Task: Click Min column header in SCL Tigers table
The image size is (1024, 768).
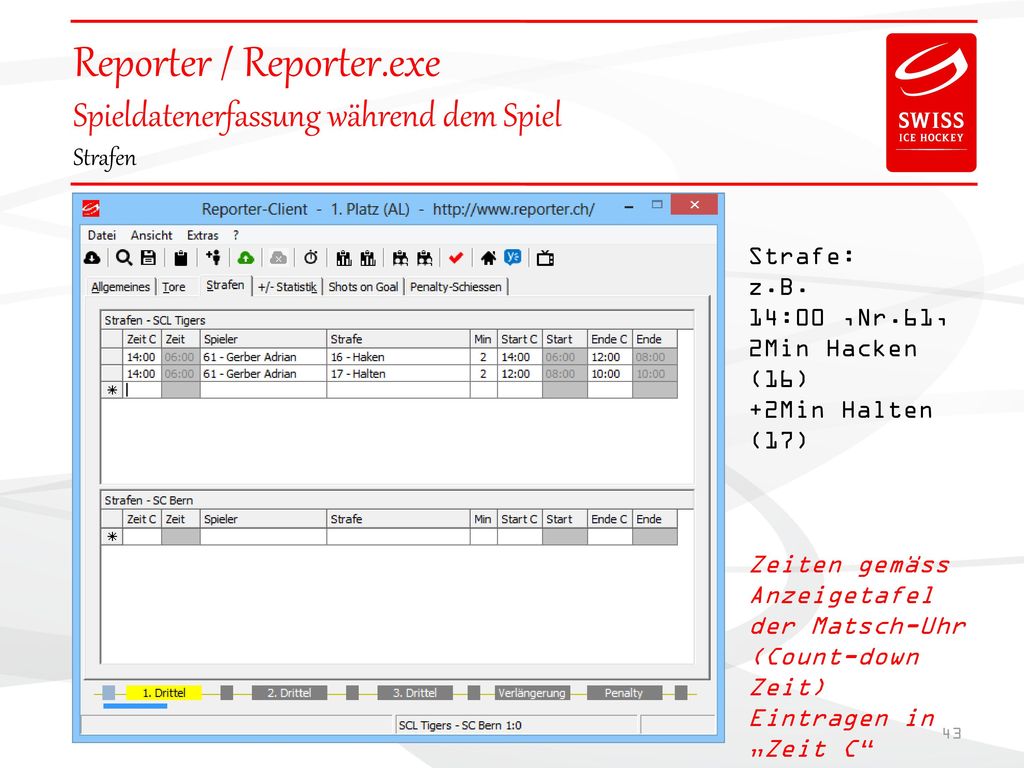Action: (x=483, y=339)
